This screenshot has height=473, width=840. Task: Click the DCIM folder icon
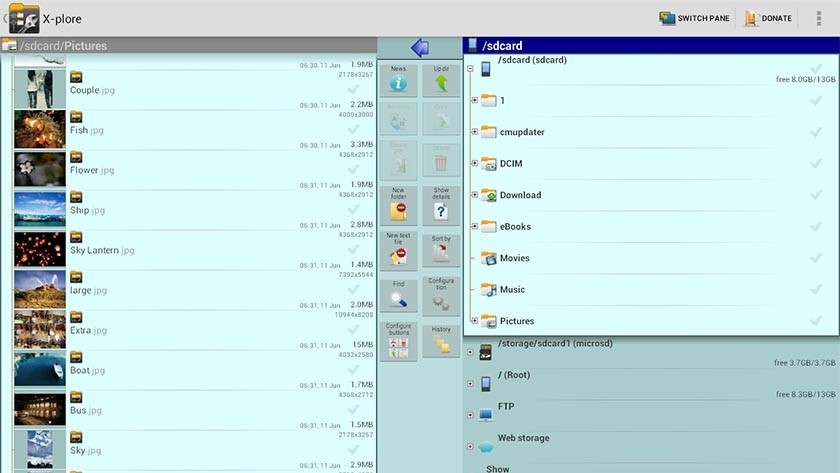[488, 163]
